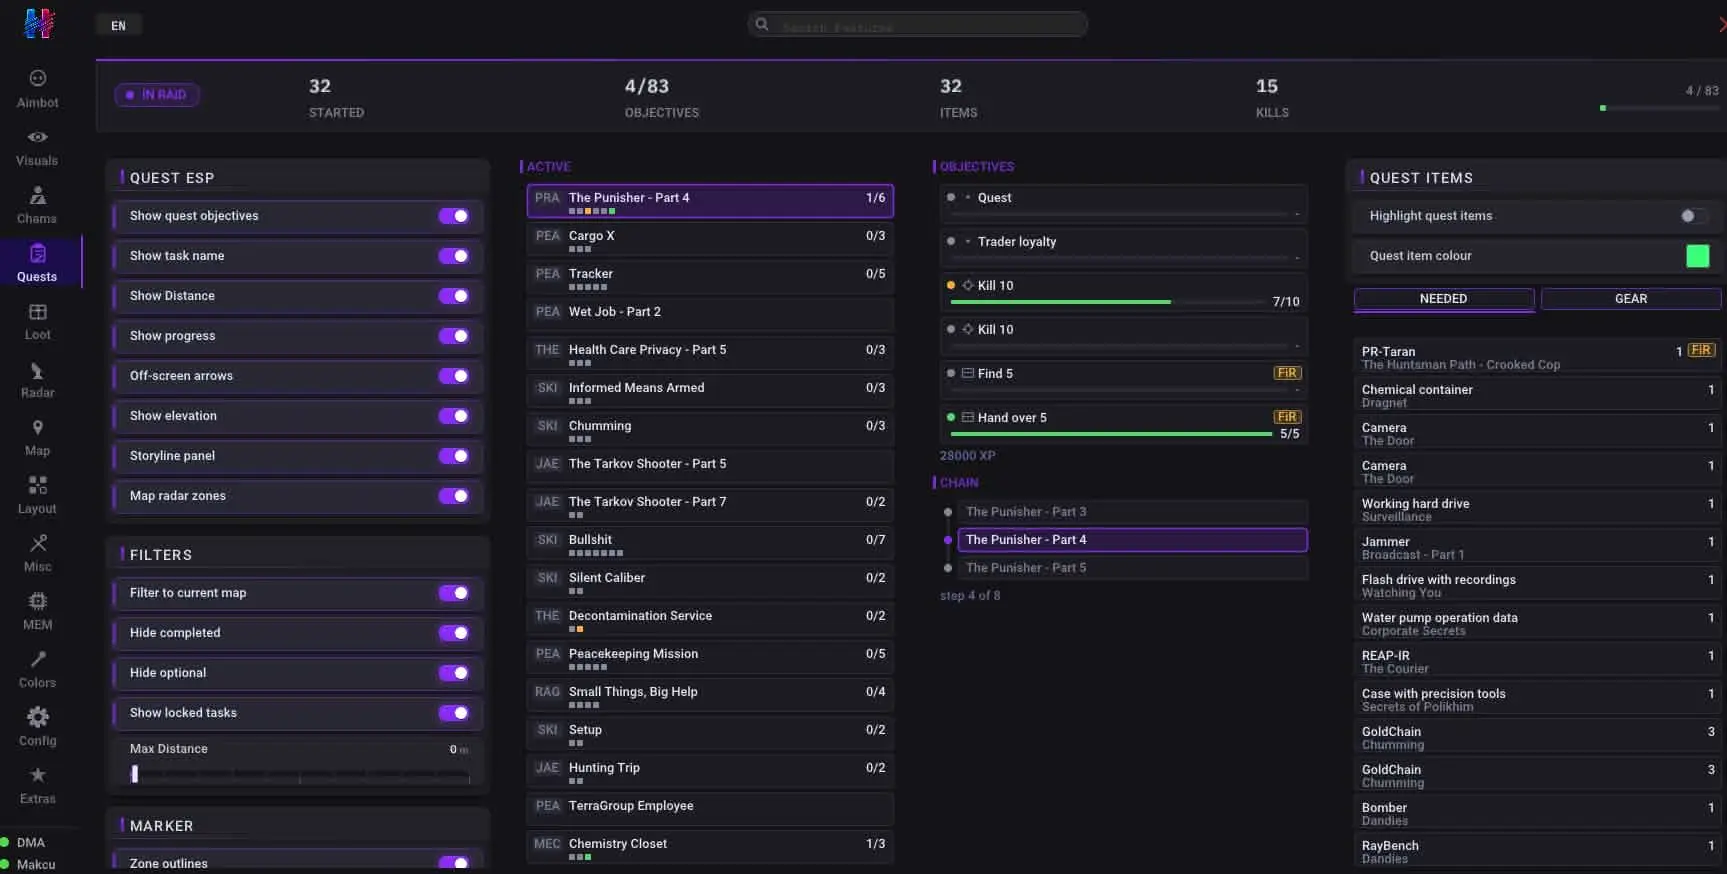
Task: Open the Layout grid icon
Action: click(x=38, y=486)
